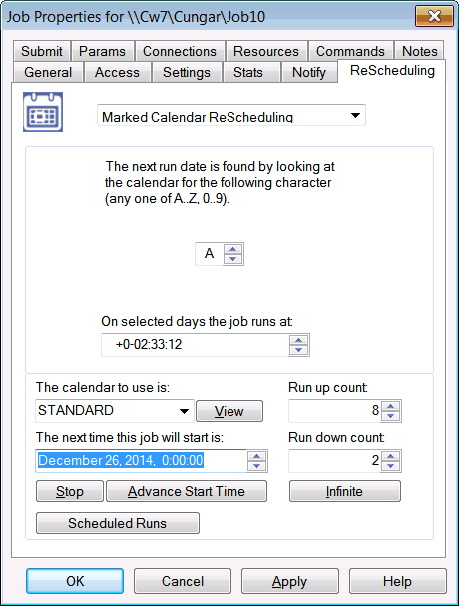Increment the calendar character with the up arrow
Viewport: 459px width, 606px height.
pos(233,249)
